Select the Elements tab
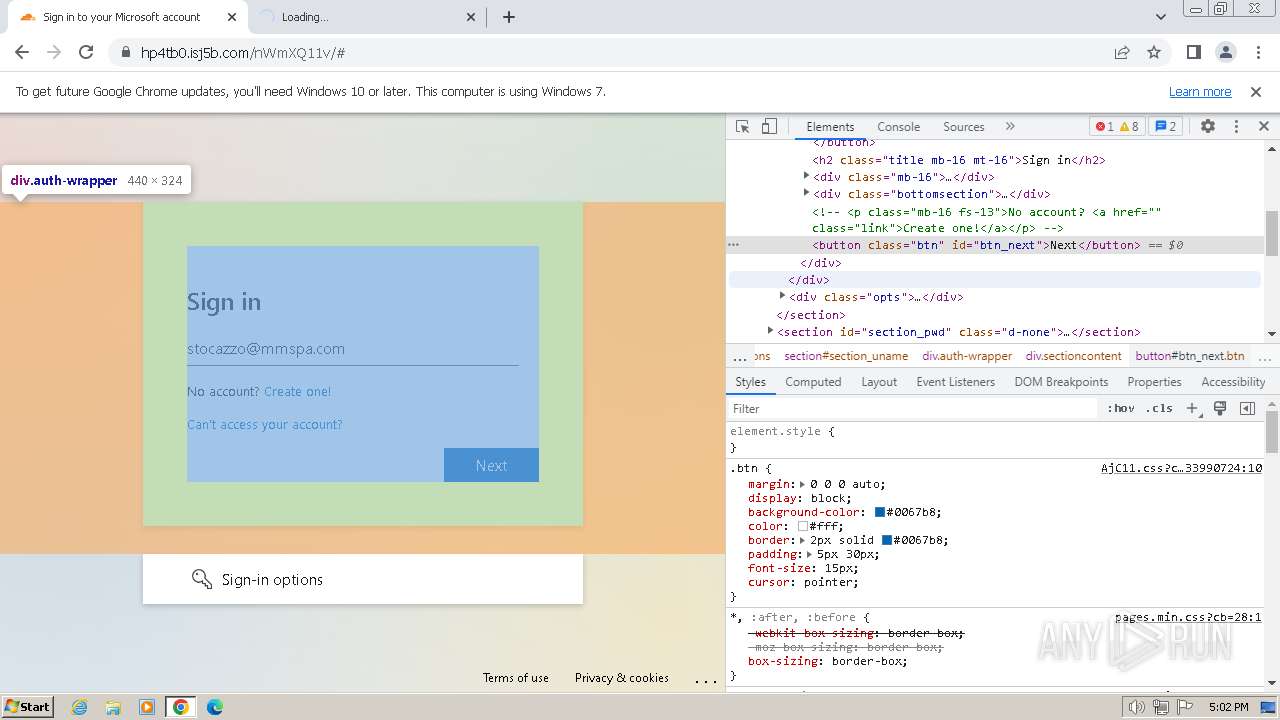The image size is (1280, 720). 830,127
